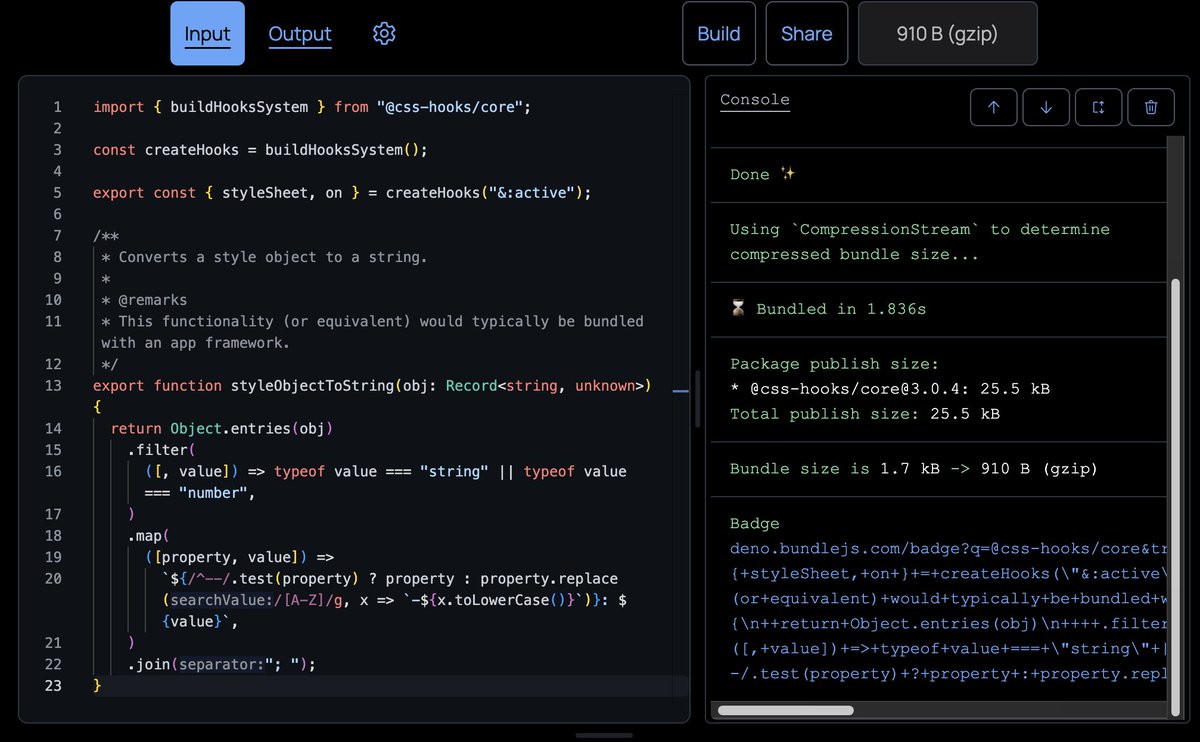
Task: Click "buildHooksSystem" in the import line
Action: tap(239, 106)
